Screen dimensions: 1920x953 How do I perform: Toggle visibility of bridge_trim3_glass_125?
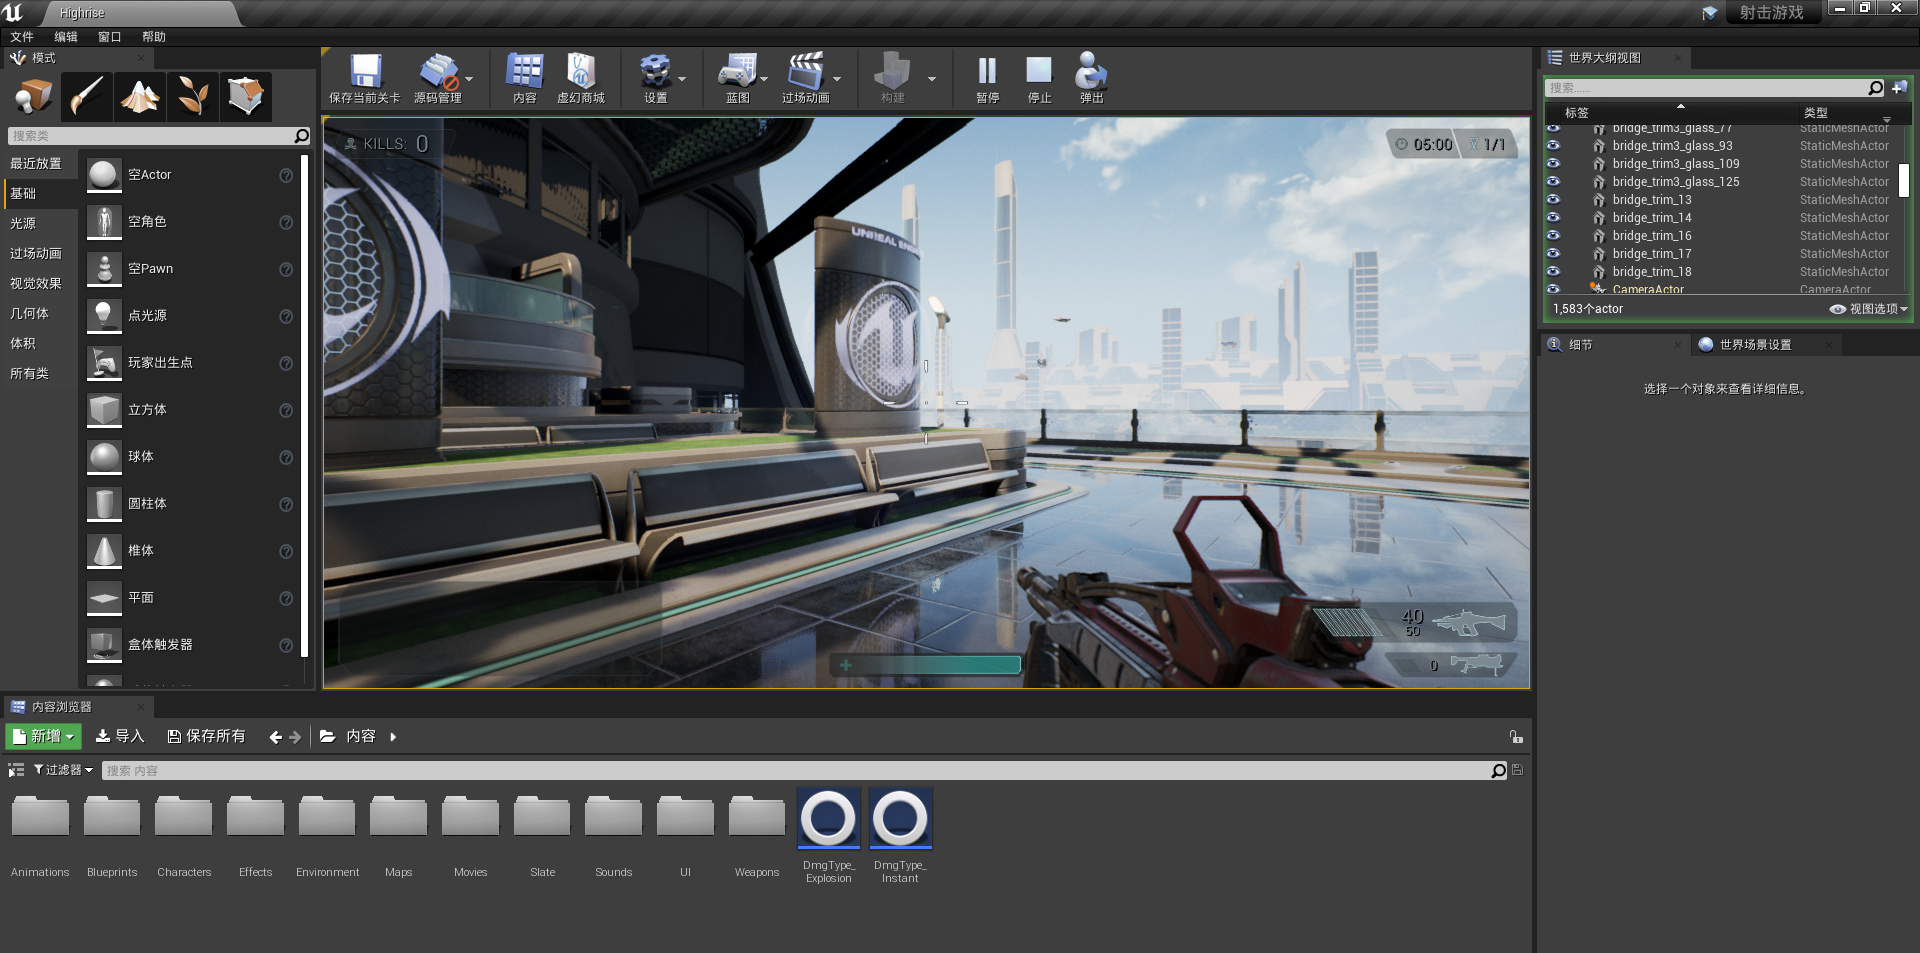tap(1553, 181)
